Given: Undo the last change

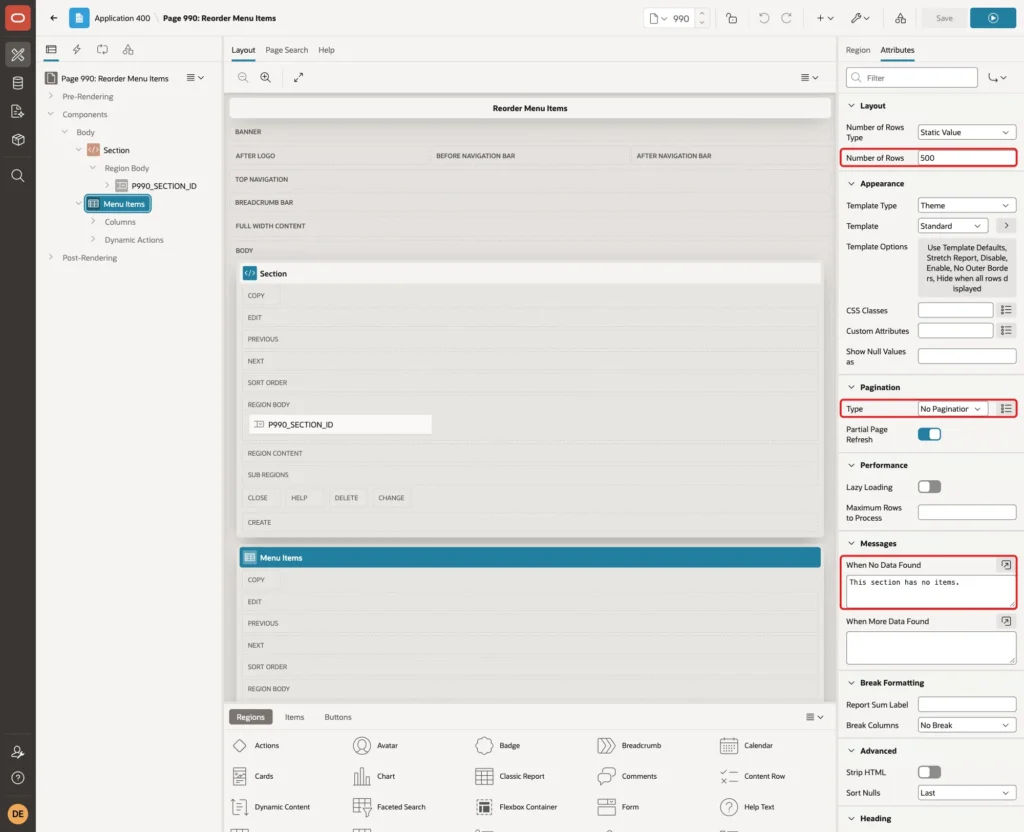Looking at the screenshot, I should (763, 18).
